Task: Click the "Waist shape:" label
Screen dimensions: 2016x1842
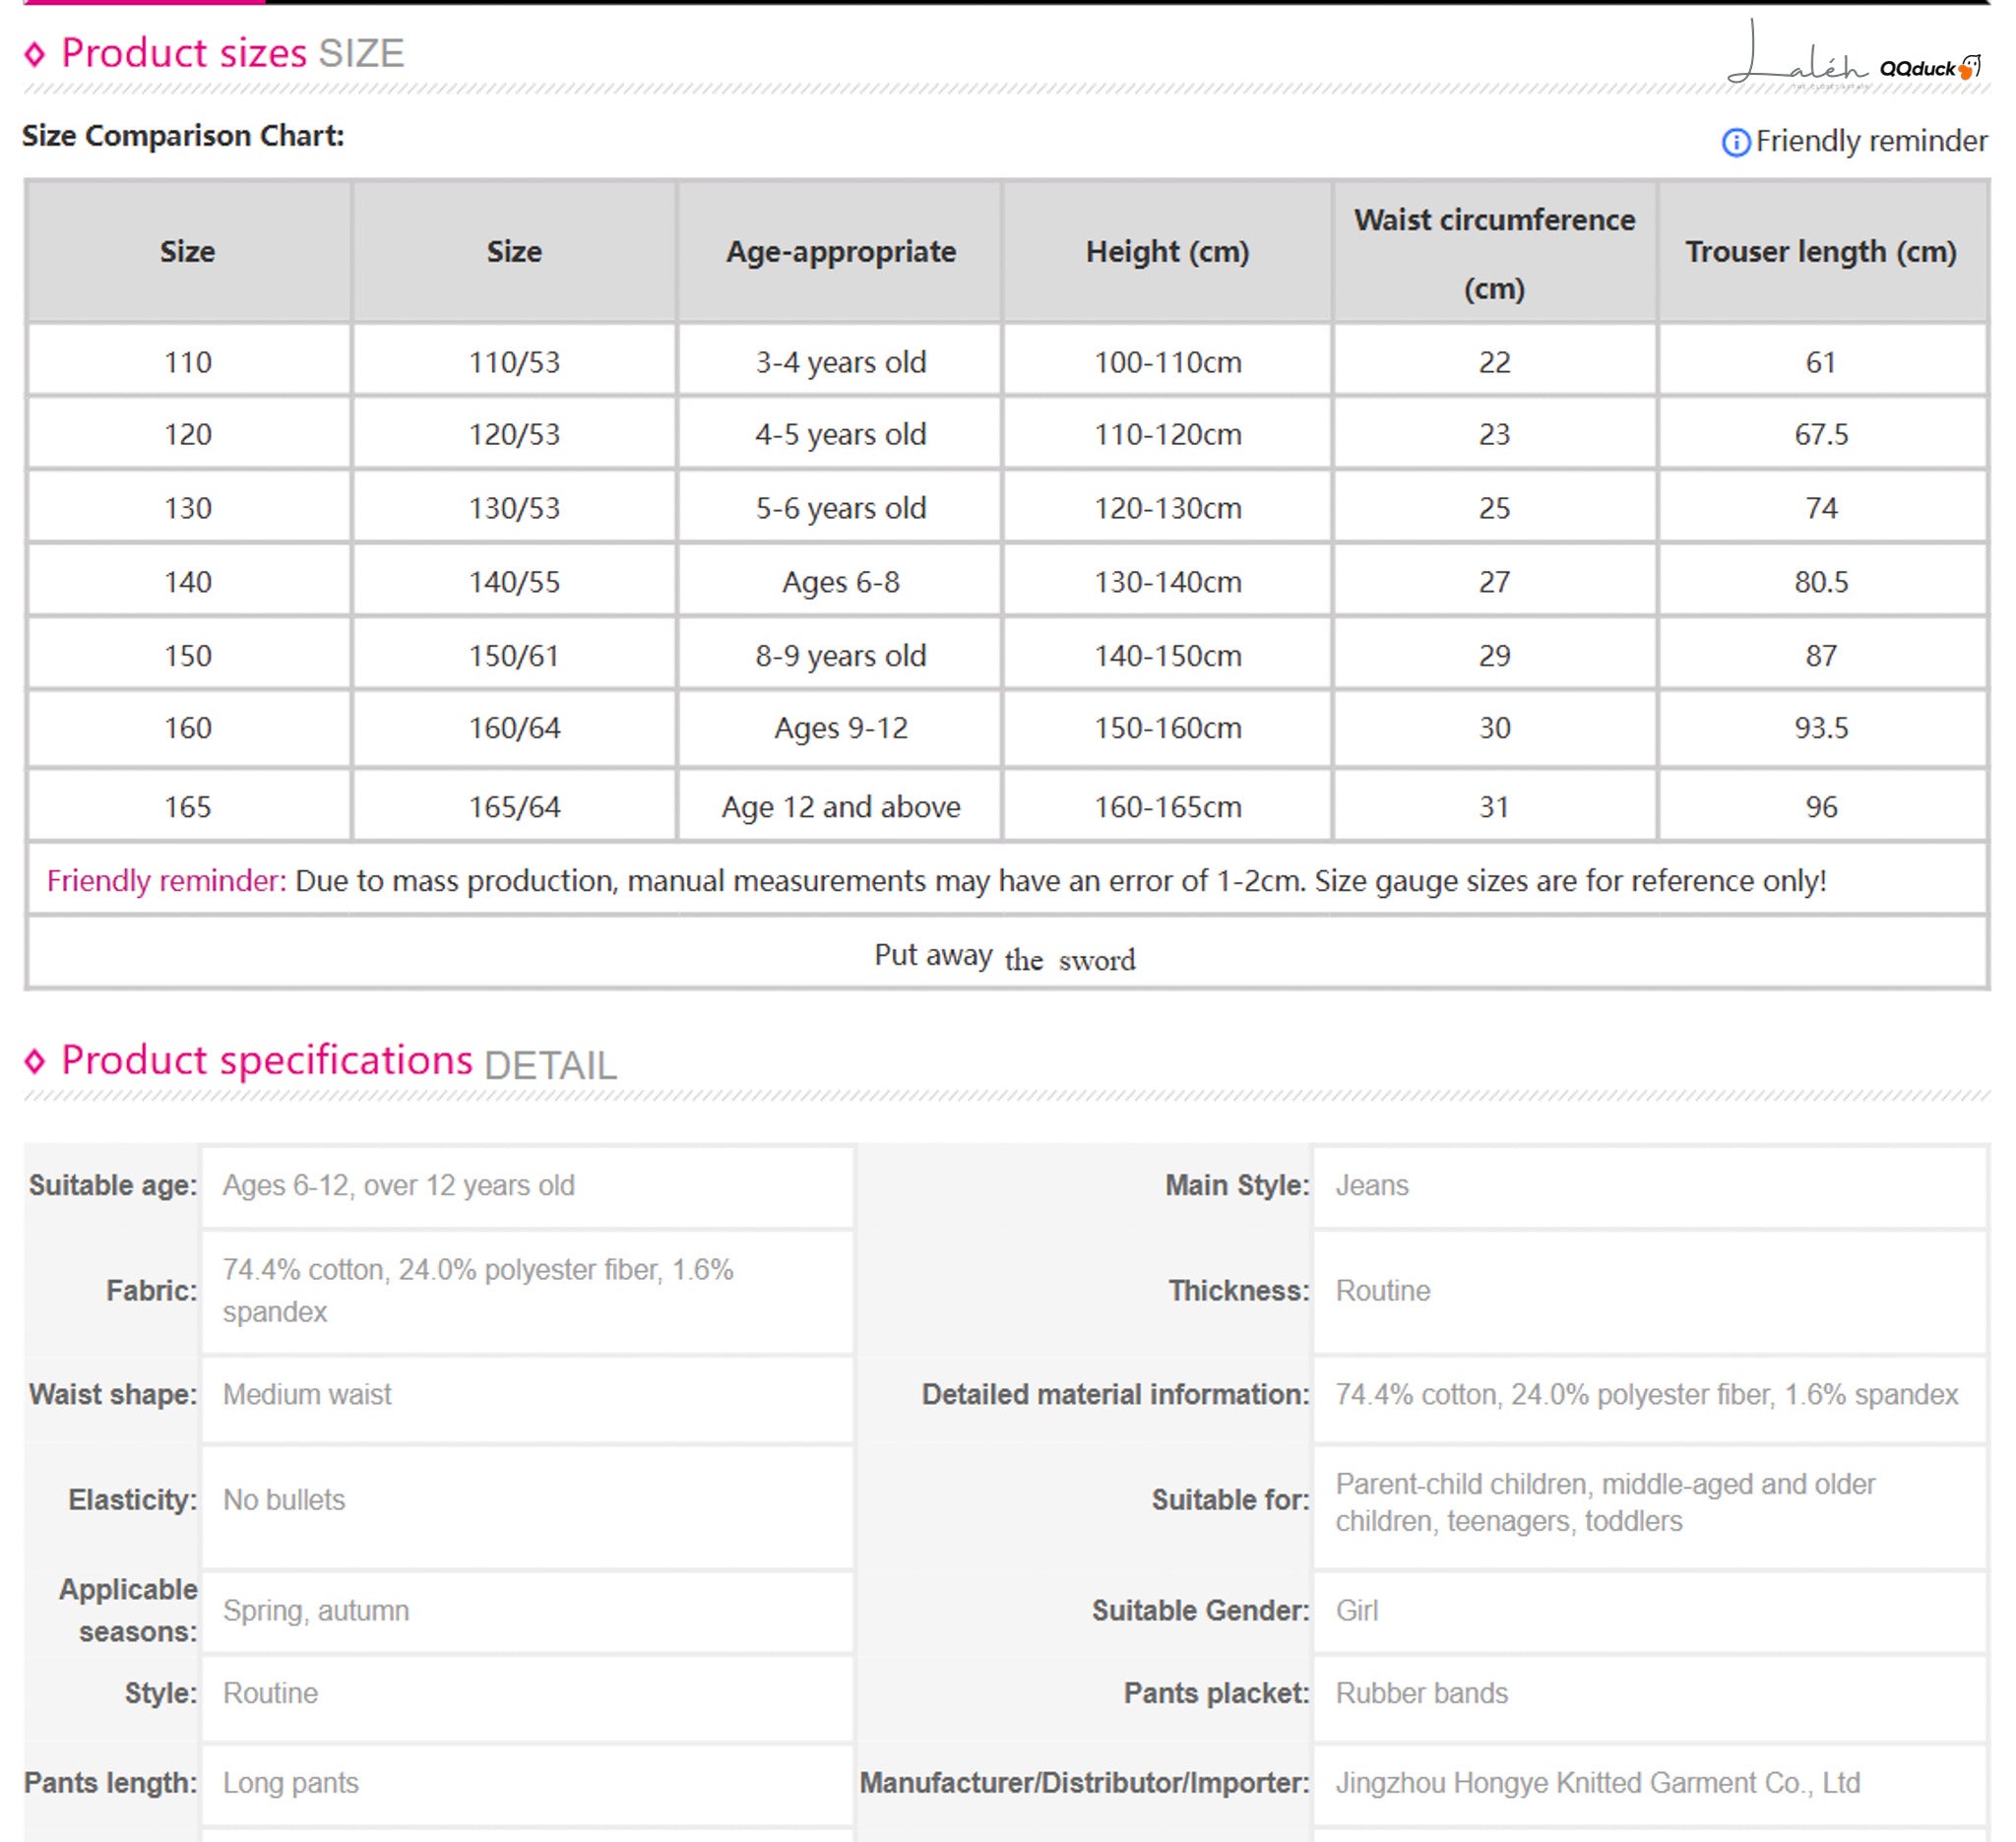Action: pyautogui.click(x=113, y=1394)
